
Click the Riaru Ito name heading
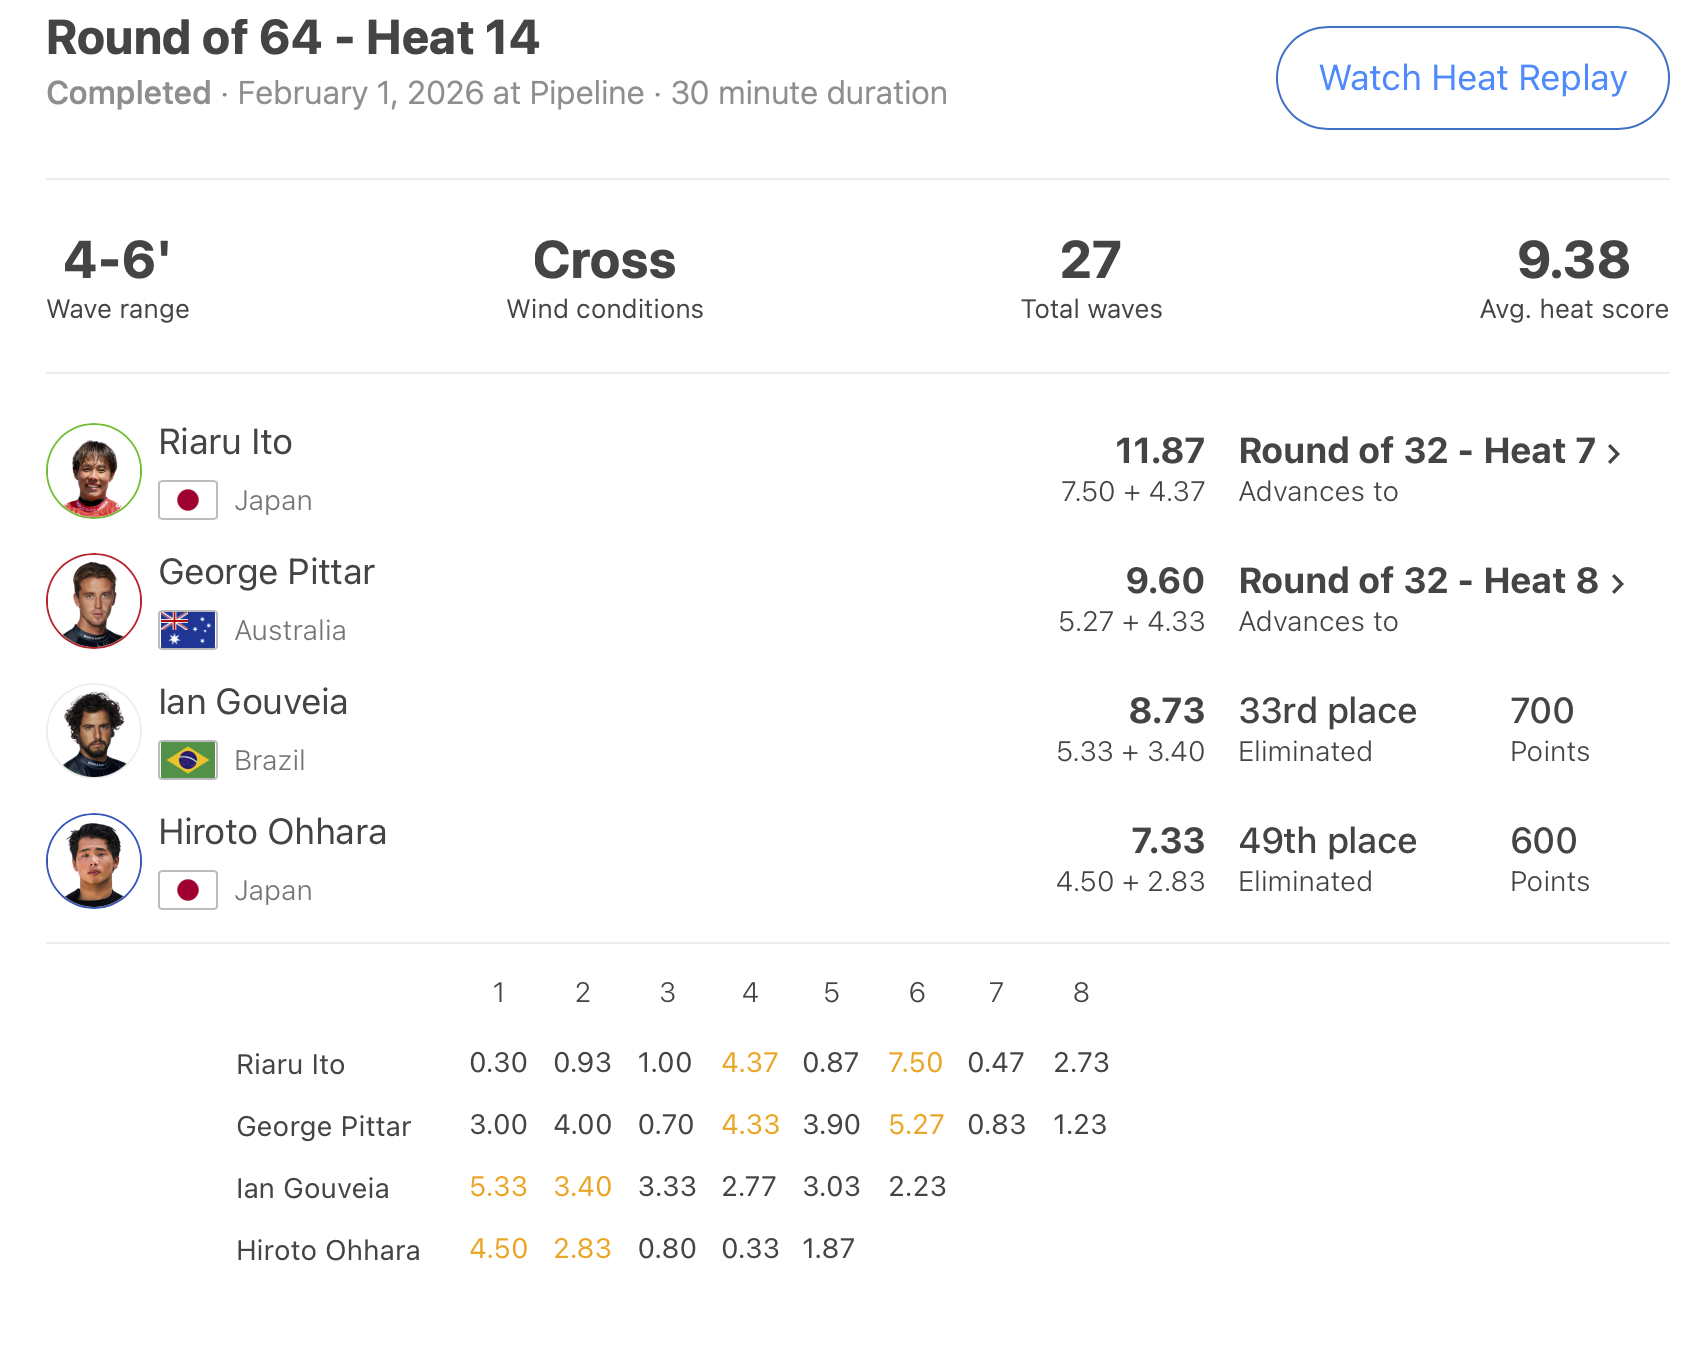click(x=226, y=442)
